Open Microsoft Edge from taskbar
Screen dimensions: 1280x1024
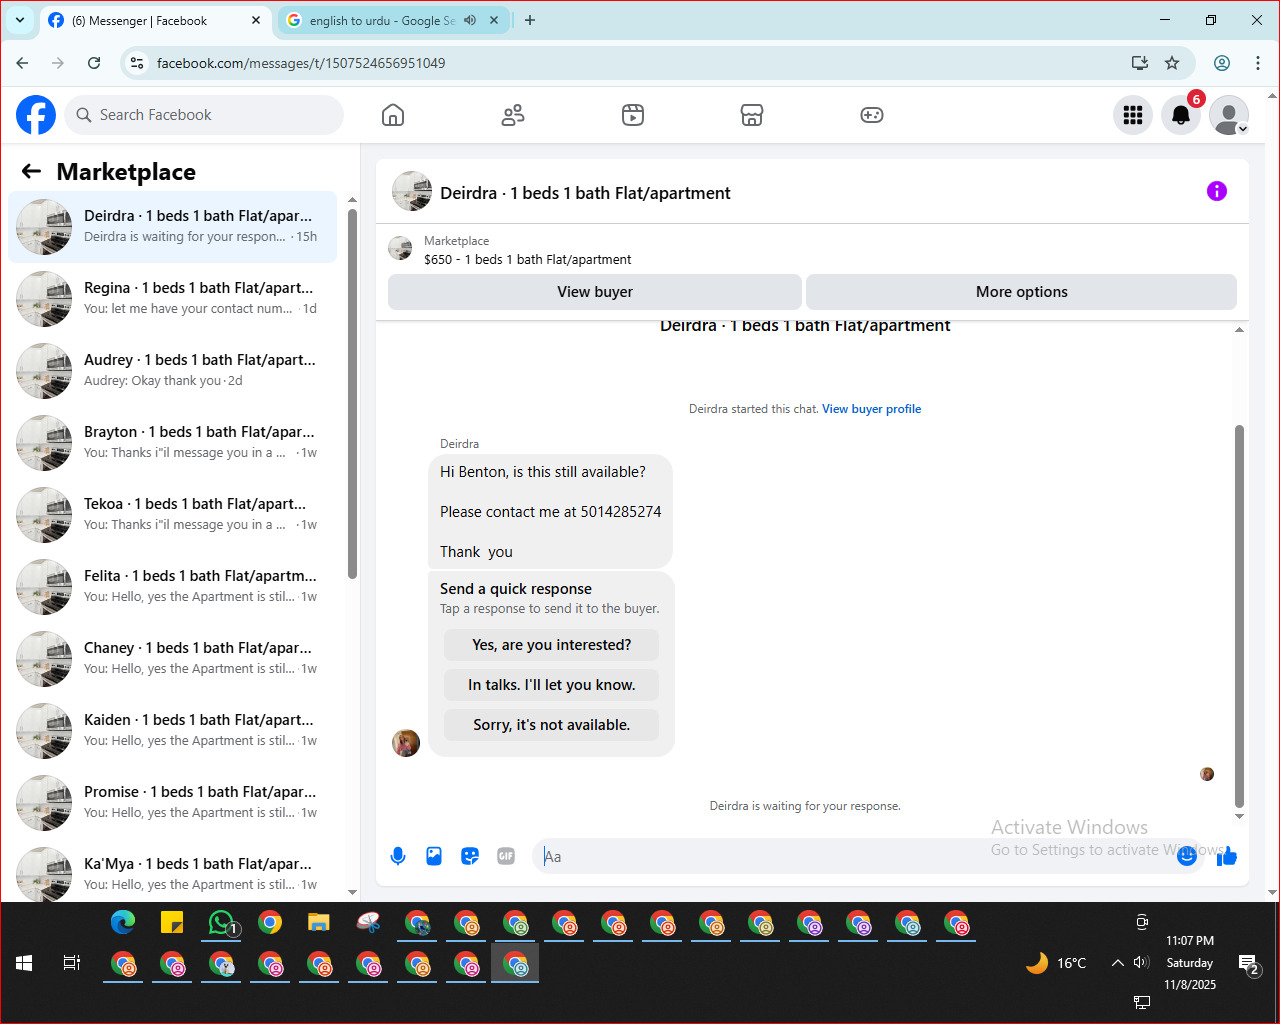(x=123, y=923)
